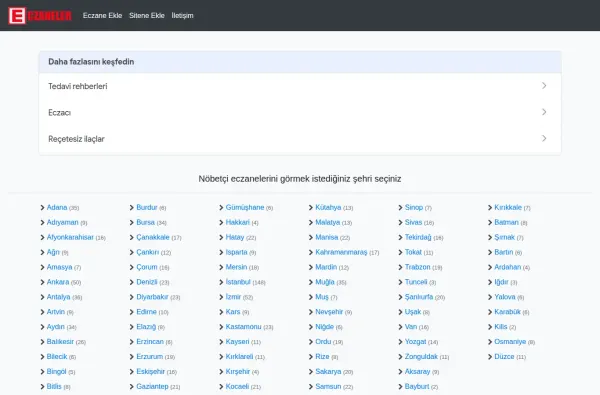600x395 pixels.
Task: Select the city Kayseri
Action: [x=237, y=342]
